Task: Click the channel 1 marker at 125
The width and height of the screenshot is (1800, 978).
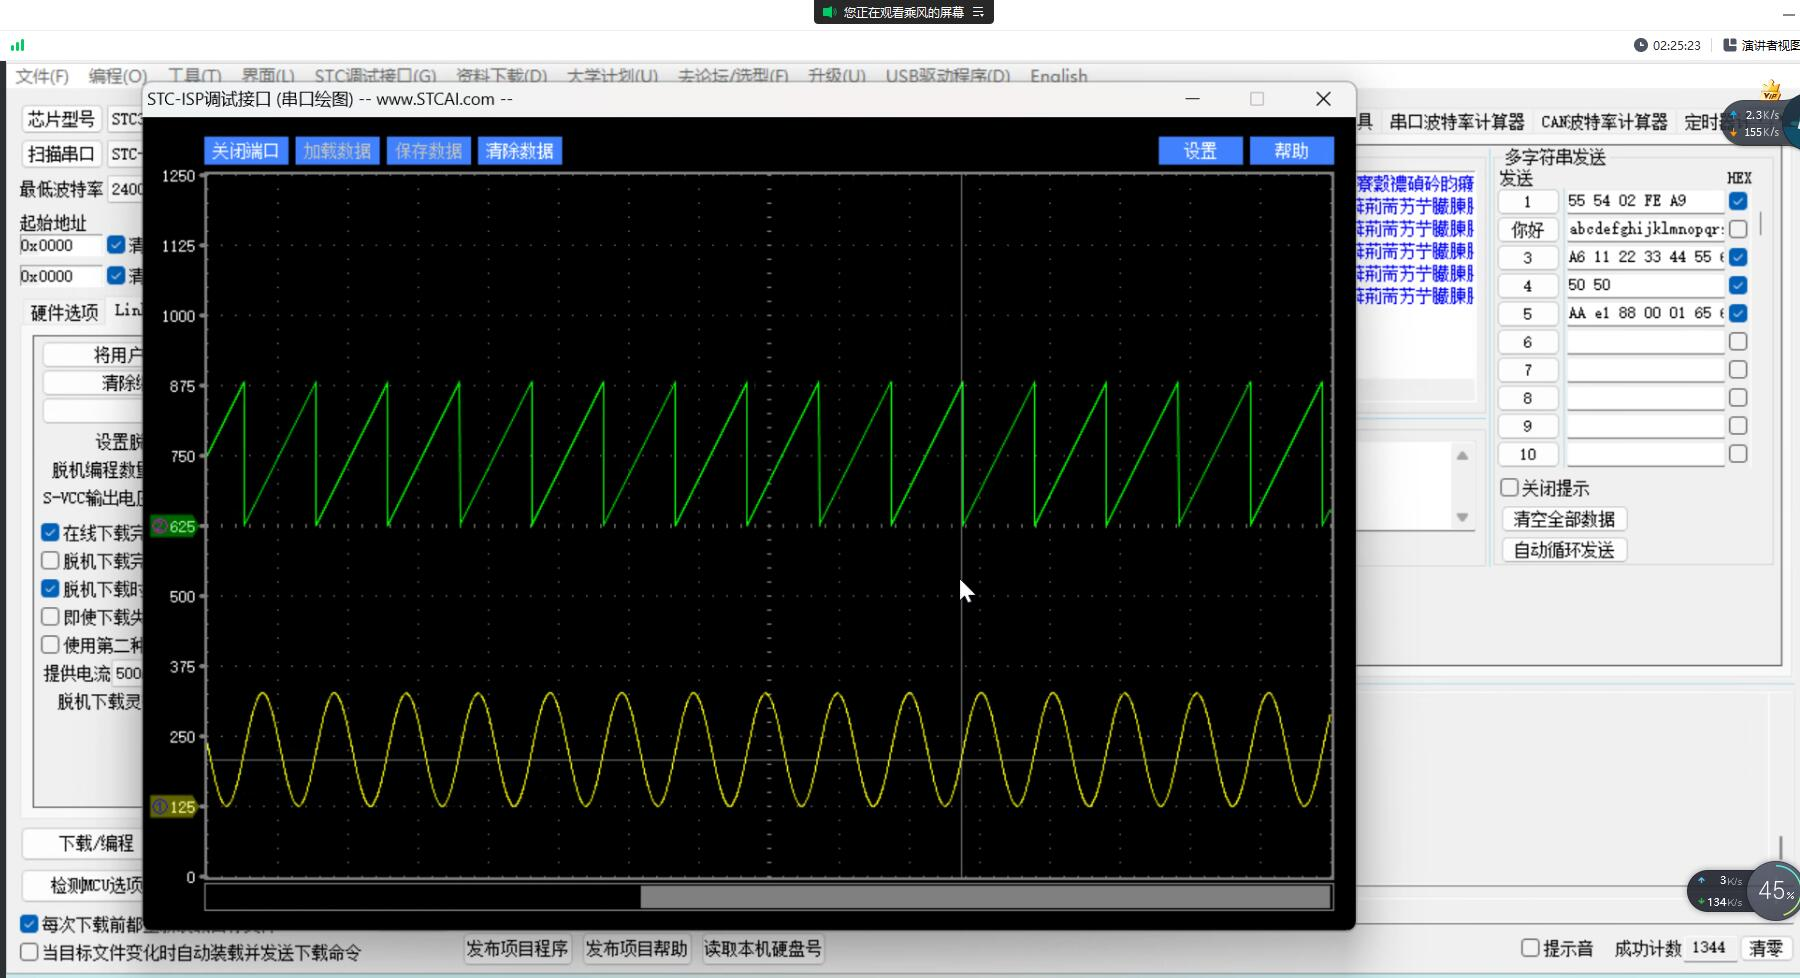Action: 174,807
